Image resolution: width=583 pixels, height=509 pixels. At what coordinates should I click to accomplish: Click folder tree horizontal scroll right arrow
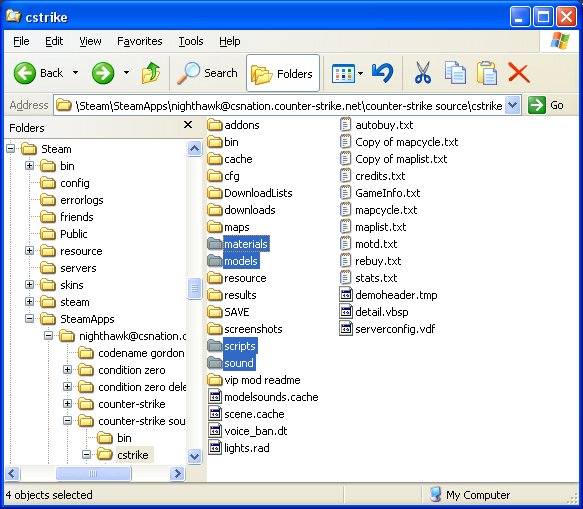point(177,473)
